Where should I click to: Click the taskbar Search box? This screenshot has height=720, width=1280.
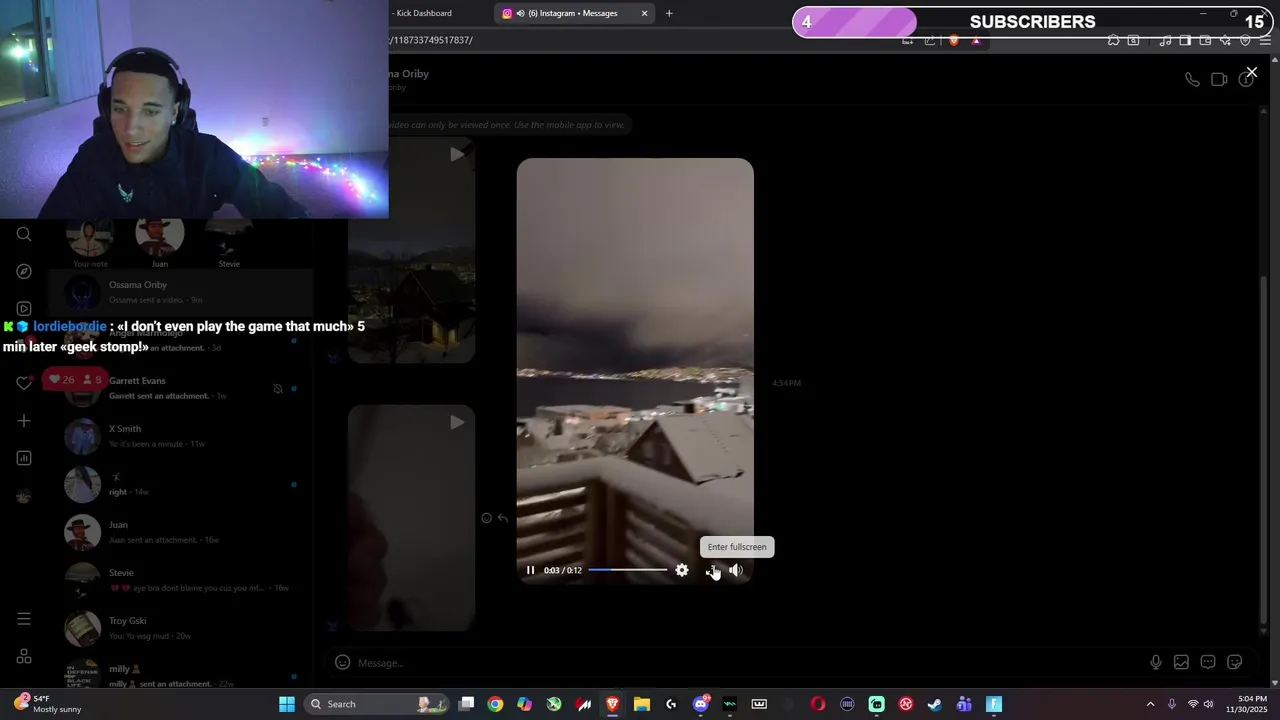(377, 704)
